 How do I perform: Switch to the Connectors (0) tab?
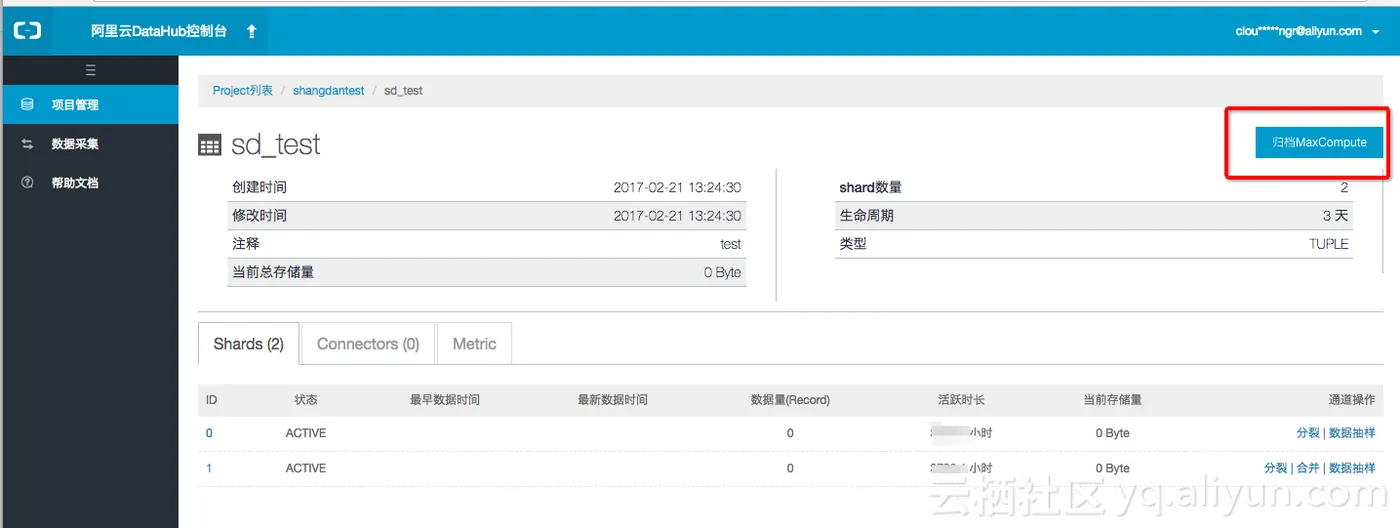tap(368, 344)
